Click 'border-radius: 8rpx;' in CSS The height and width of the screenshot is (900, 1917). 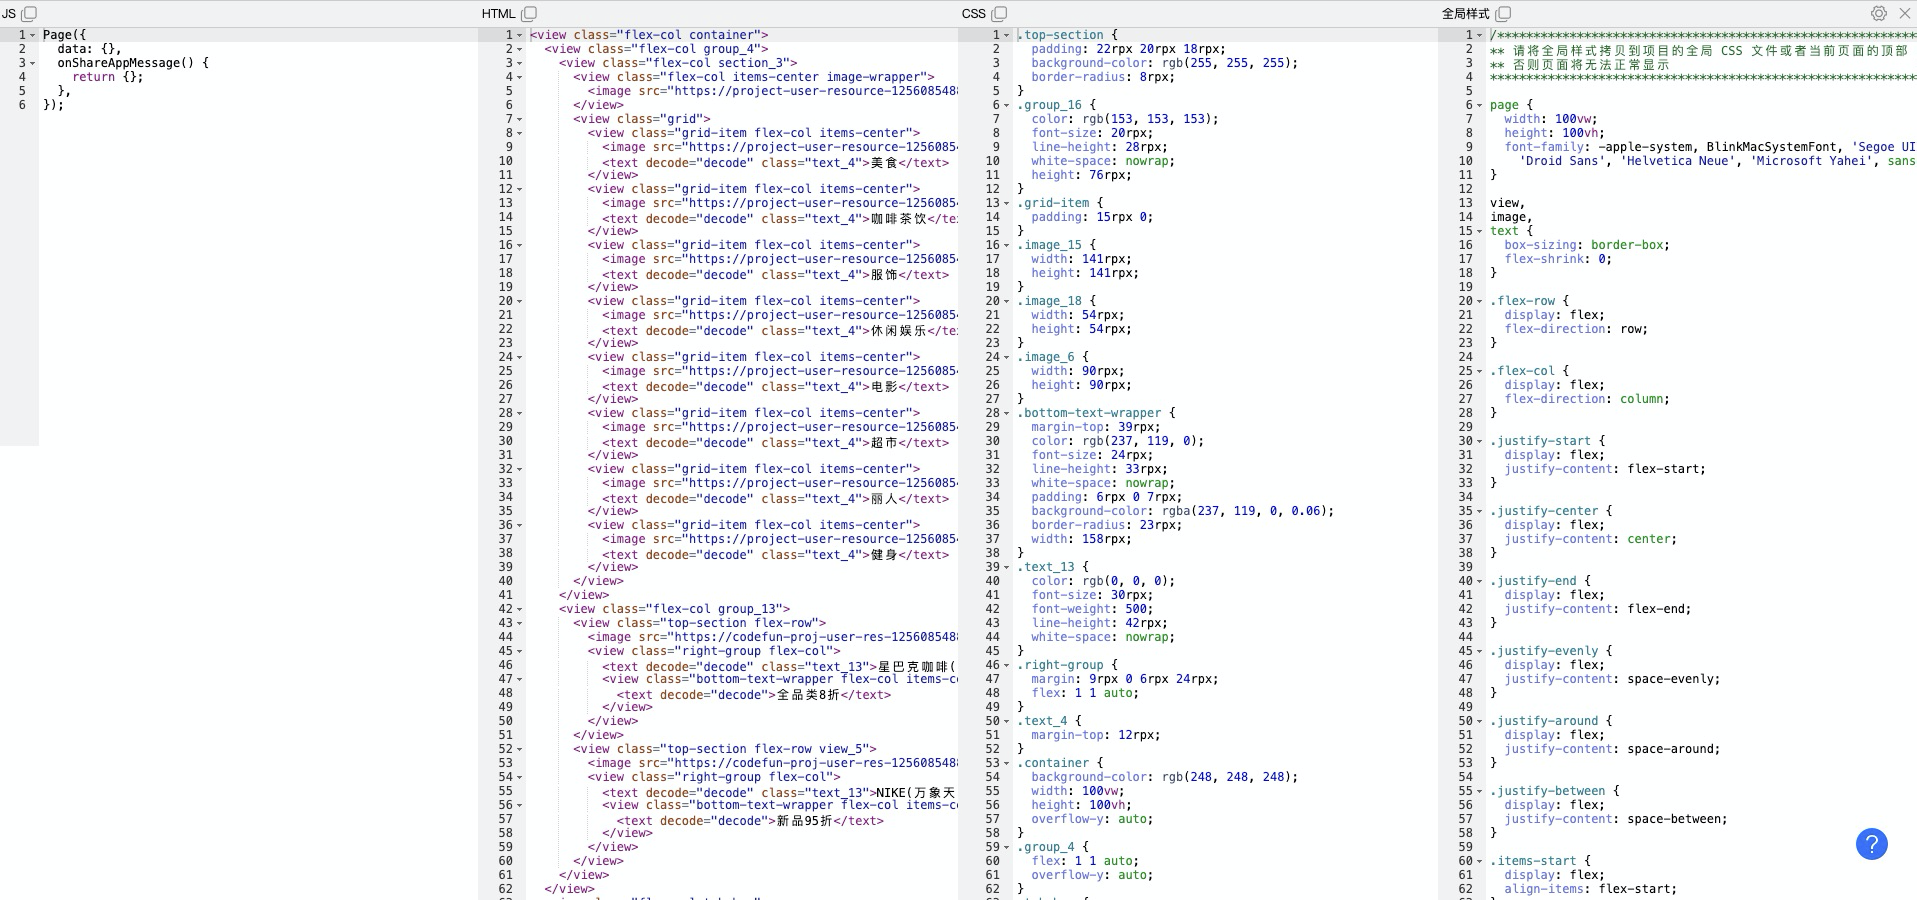point(1103,77)
